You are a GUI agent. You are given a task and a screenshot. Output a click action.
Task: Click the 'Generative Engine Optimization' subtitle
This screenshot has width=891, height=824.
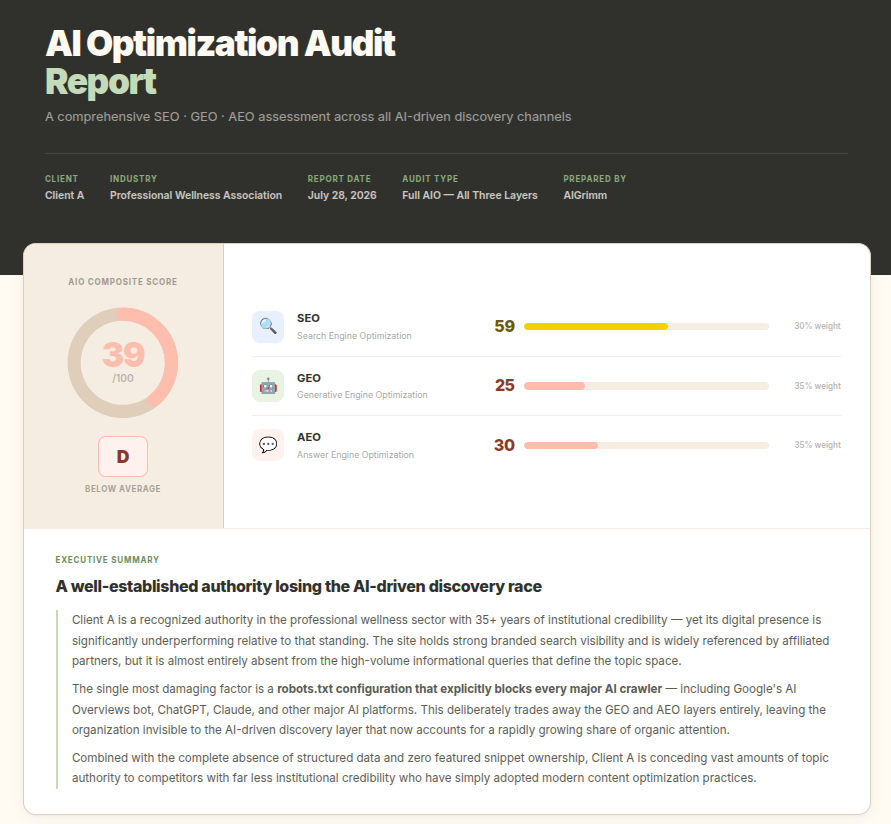(x=362, y=395)
